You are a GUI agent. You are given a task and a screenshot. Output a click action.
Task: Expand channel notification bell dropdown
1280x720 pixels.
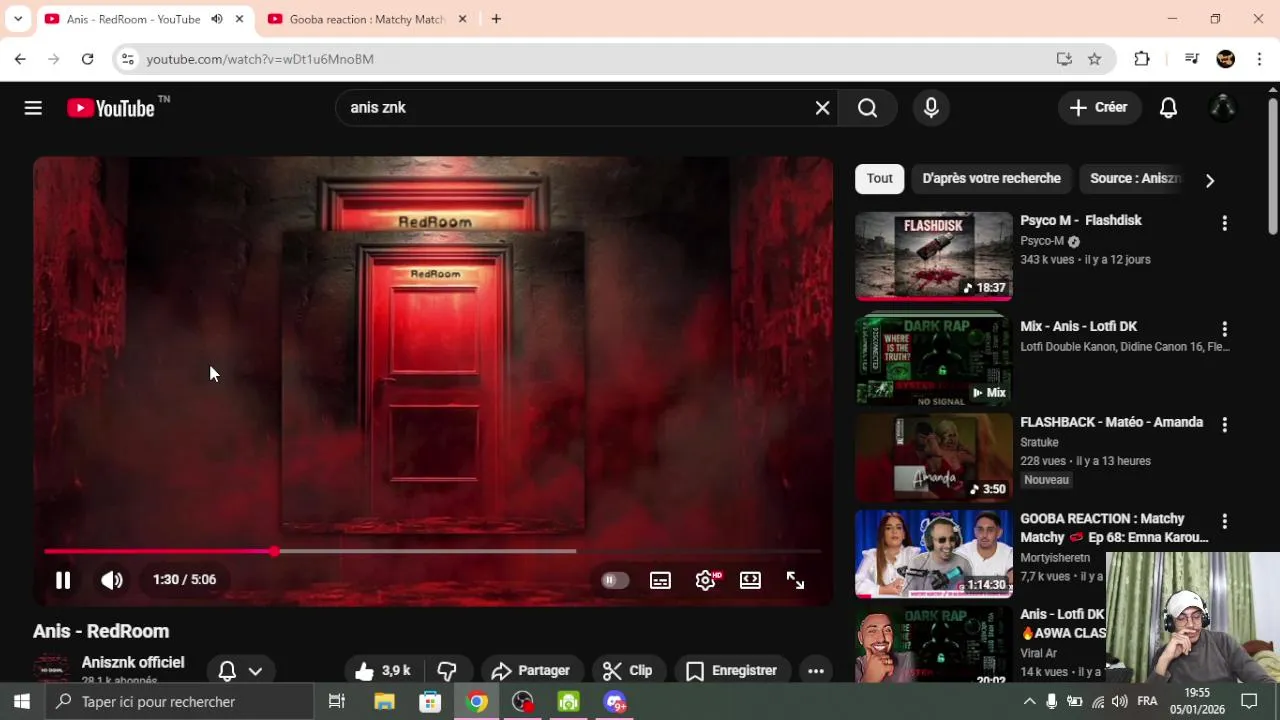point(241,671)
